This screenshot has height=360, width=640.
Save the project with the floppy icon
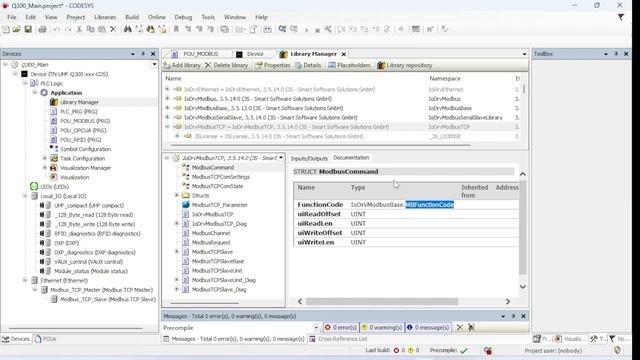coord(28,29)
